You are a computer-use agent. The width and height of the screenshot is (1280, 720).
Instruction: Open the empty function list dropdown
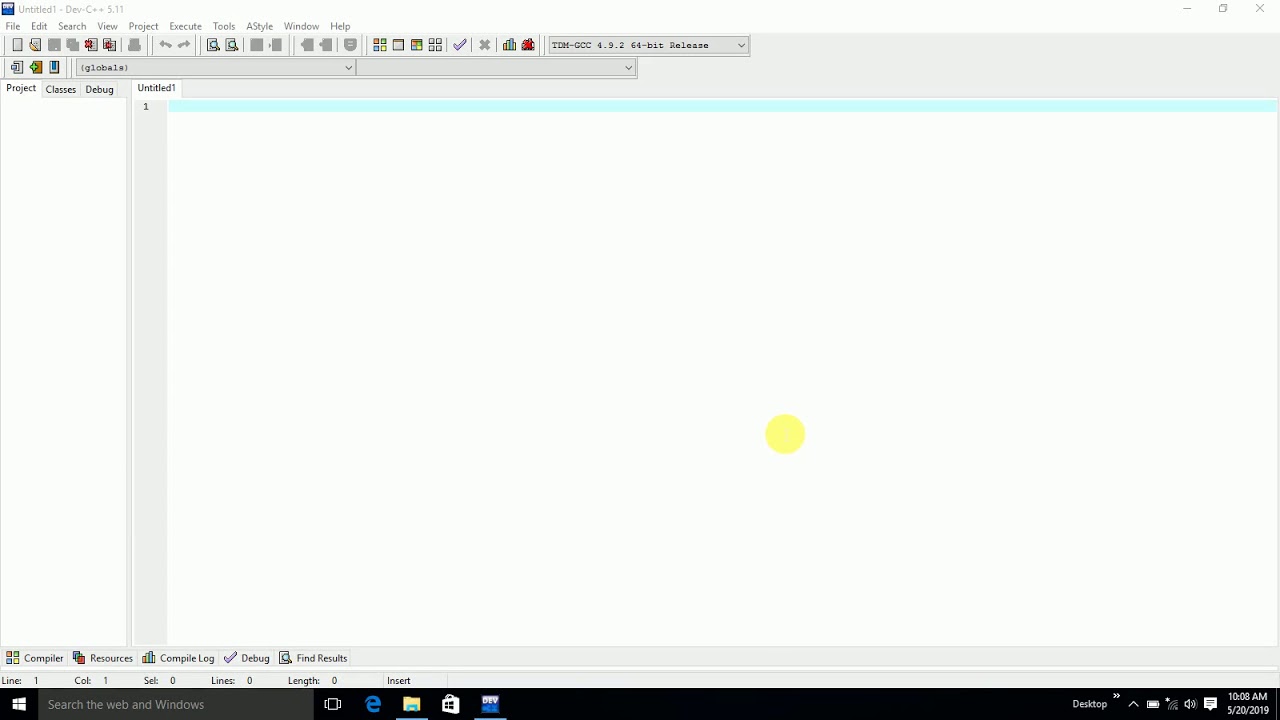(x=496, y=67)
